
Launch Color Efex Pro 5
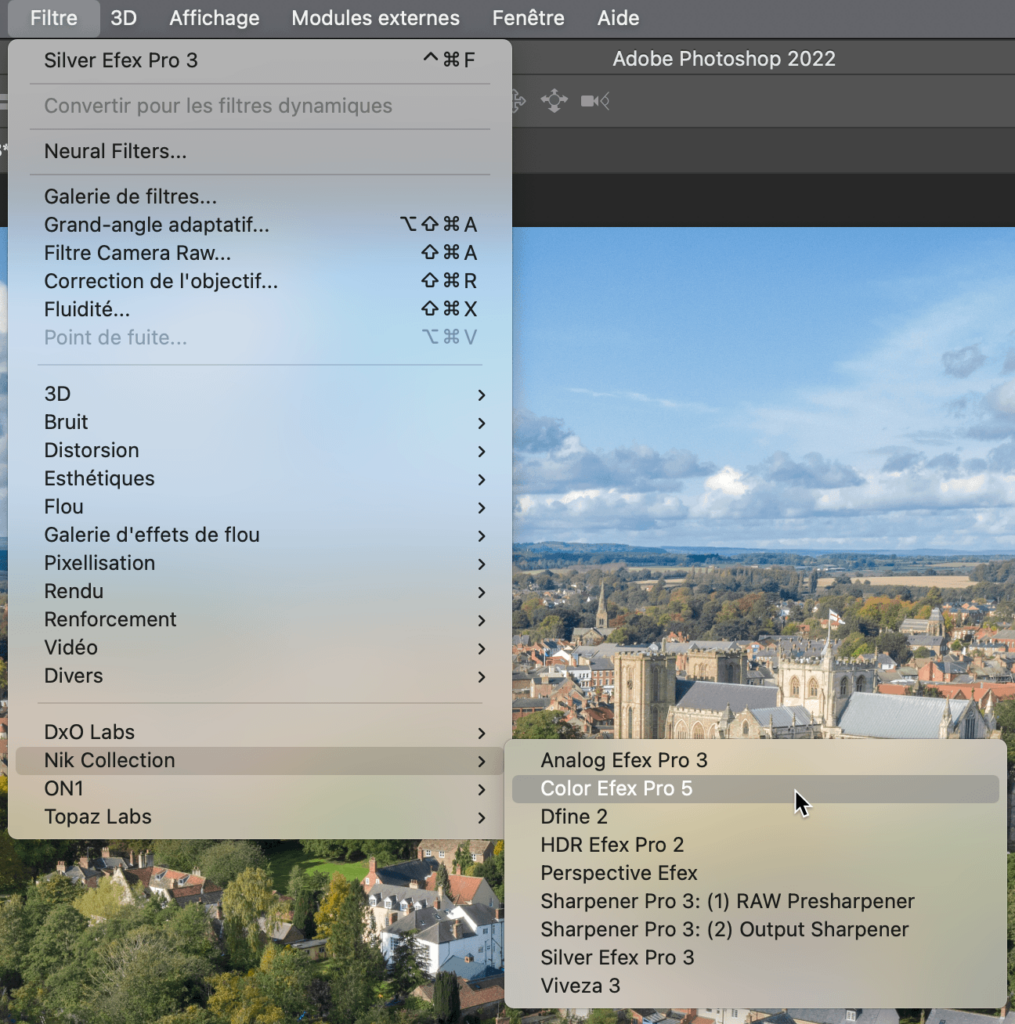pos(755,788)
